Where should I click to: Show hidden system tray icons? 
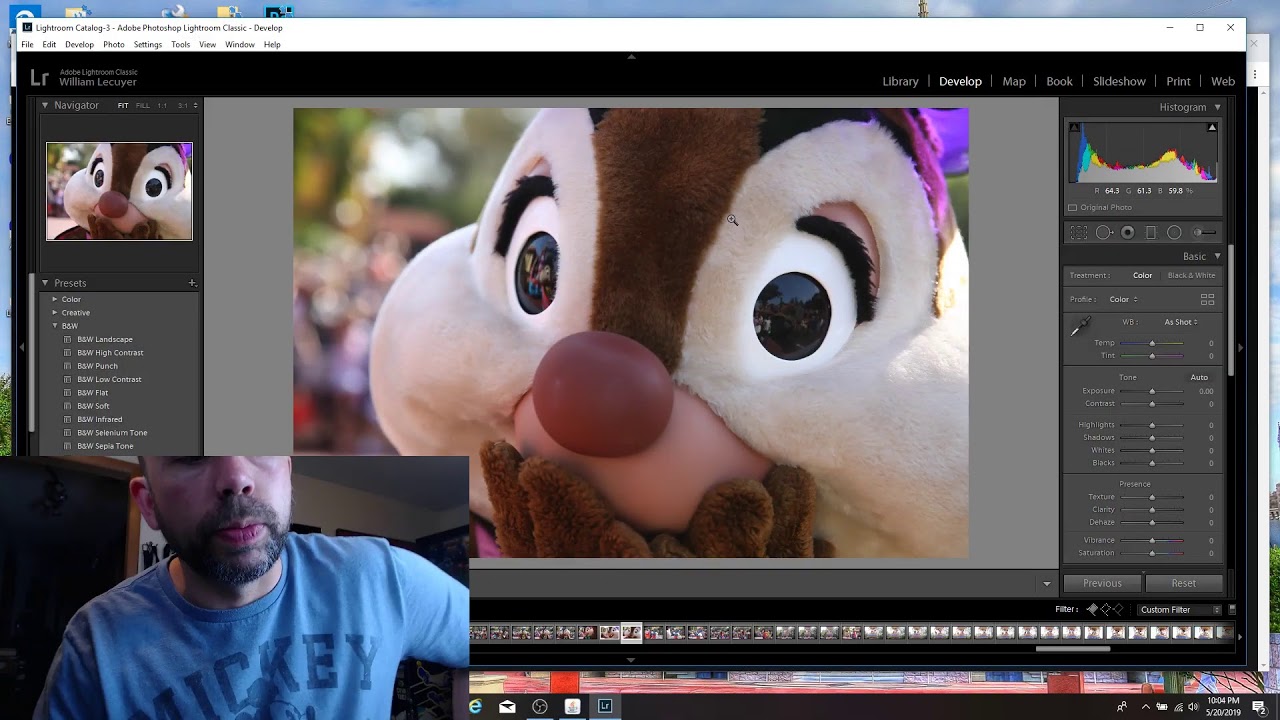point(1146,707)
